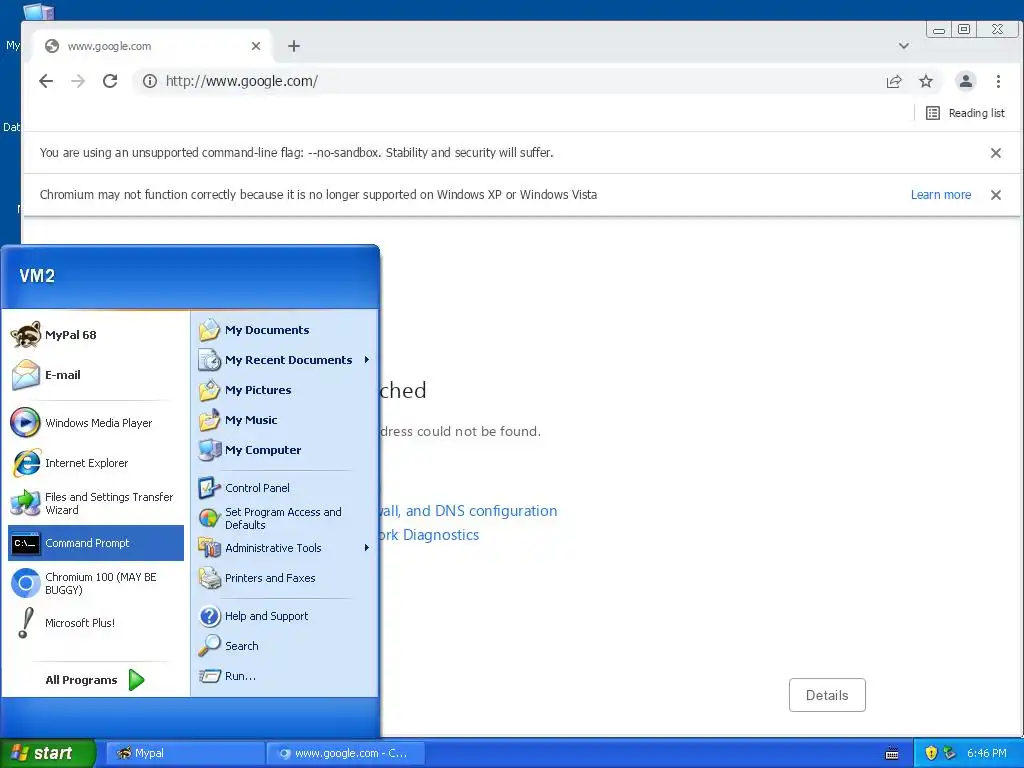Open Control Panel
The image size is (1024, 768).
coord(284,488)
